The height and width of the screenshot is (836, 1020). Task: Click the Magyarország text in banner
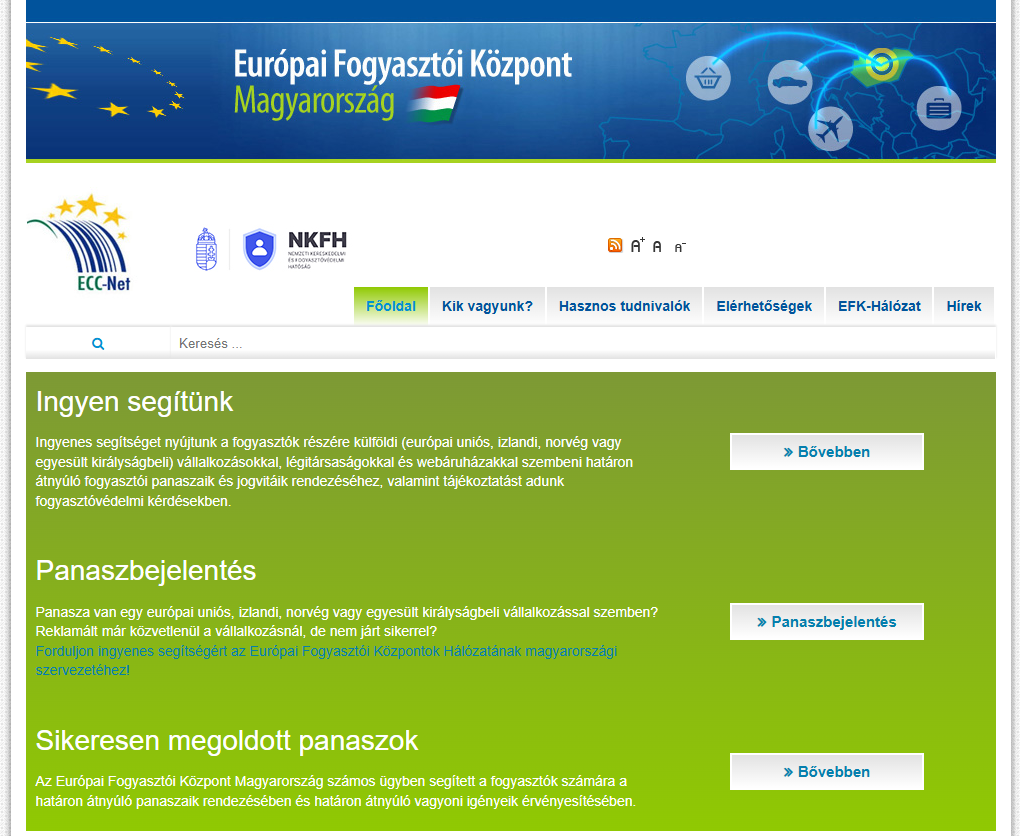[x=314, y=103]
